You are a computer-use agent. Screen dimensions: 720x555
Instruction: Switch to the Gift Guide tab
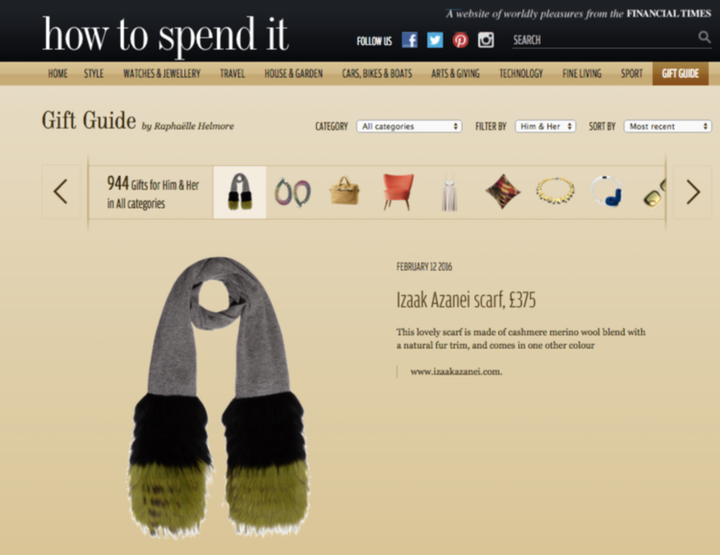680,73
